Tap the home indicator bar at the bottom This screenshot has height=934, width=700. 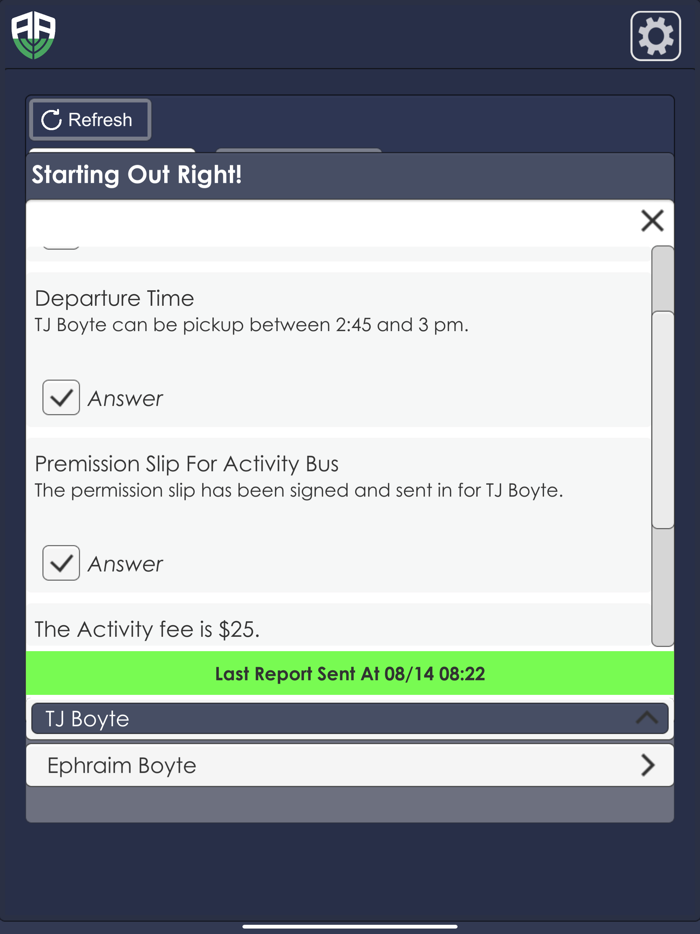(x=350, y=926)
